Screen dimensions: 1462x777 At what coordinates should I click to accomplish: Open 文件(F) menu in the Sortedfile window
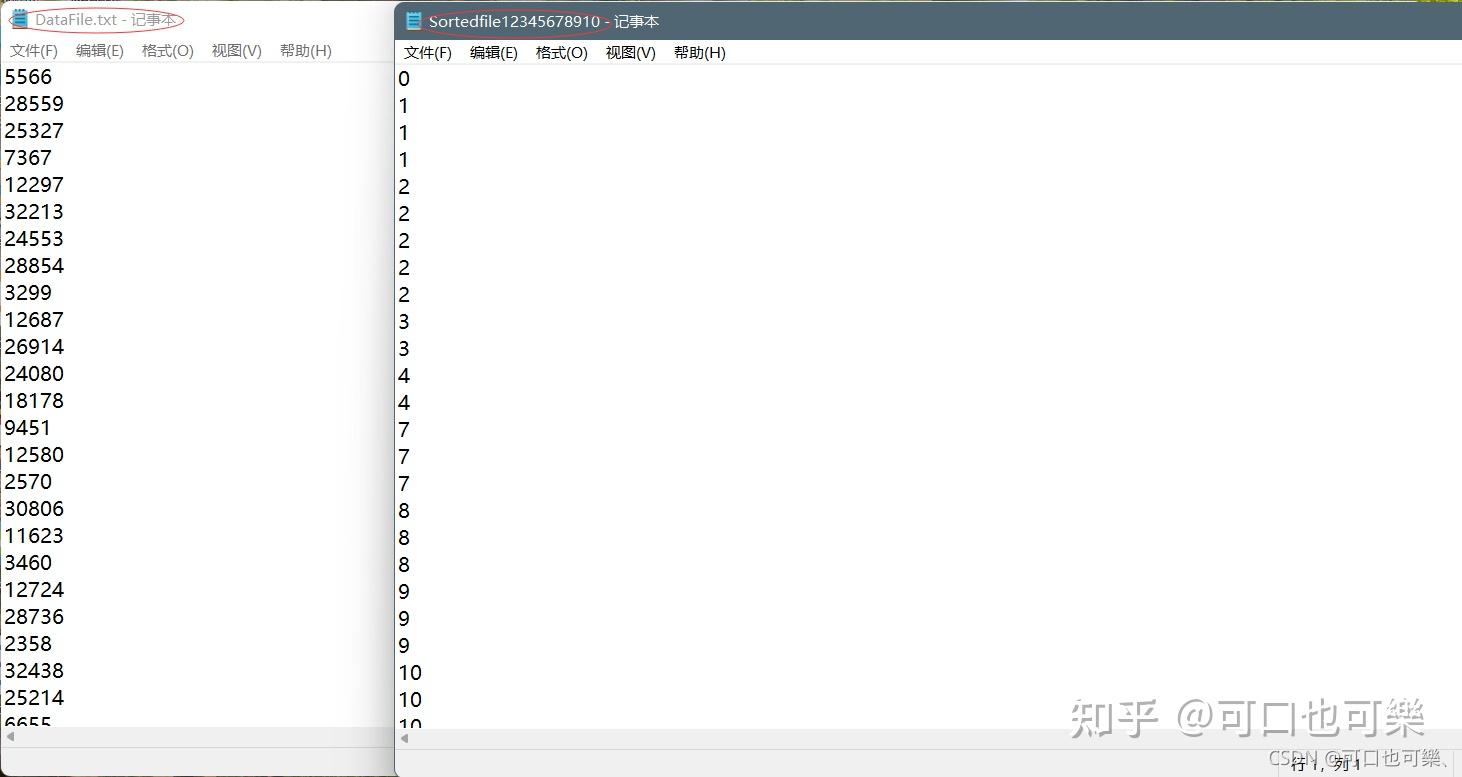428,53
